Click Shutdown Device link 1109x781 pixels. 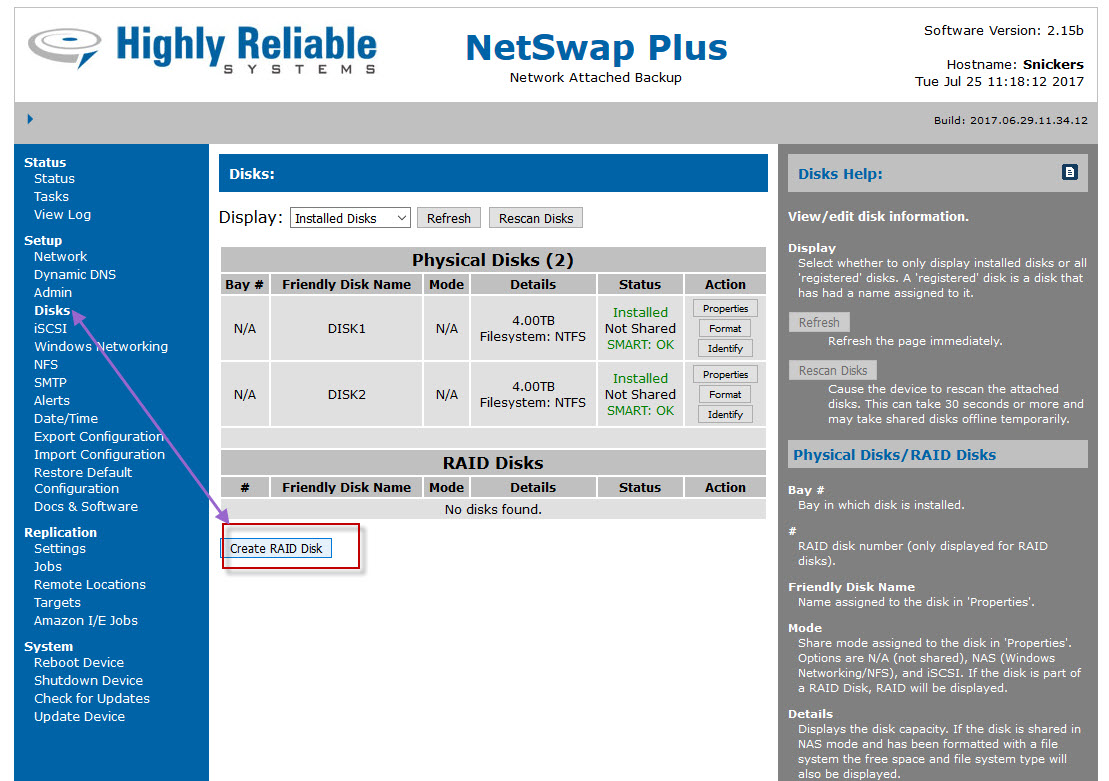(x=88, y=681)
